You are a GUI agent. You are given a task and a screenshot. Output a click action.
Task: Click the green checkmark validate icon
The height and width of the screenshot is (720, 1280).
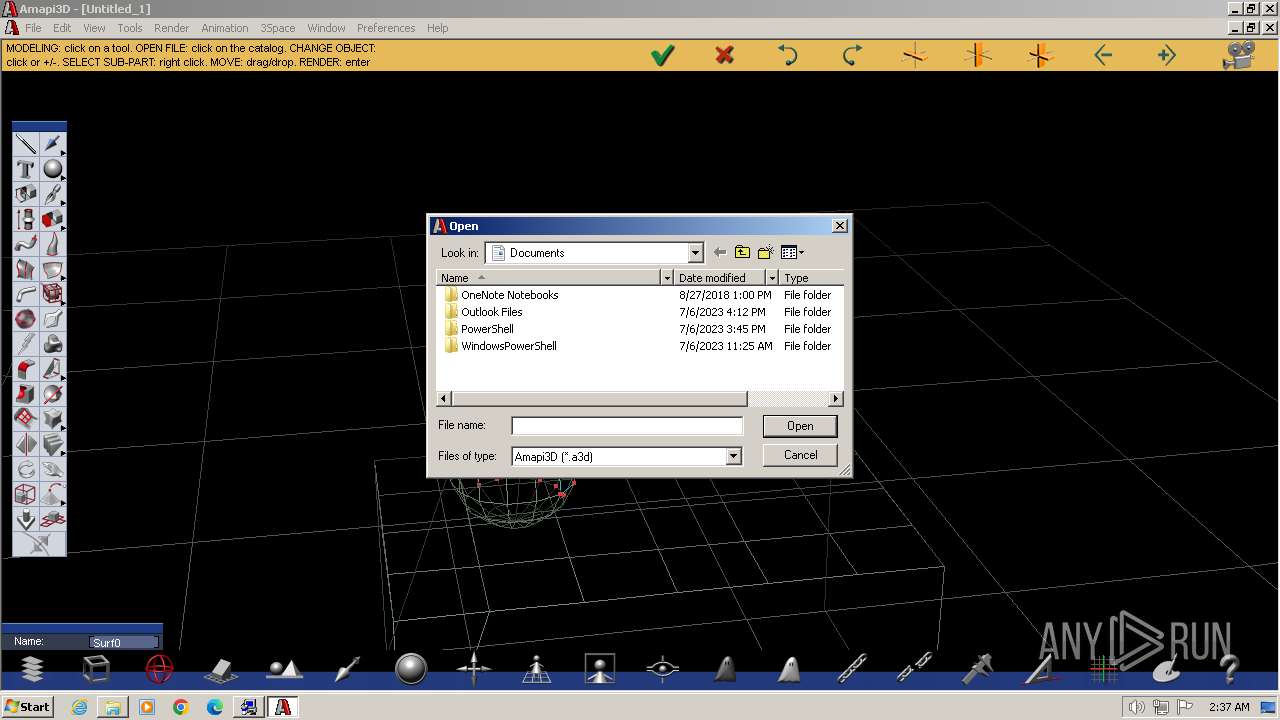click(x=662, y=56)
